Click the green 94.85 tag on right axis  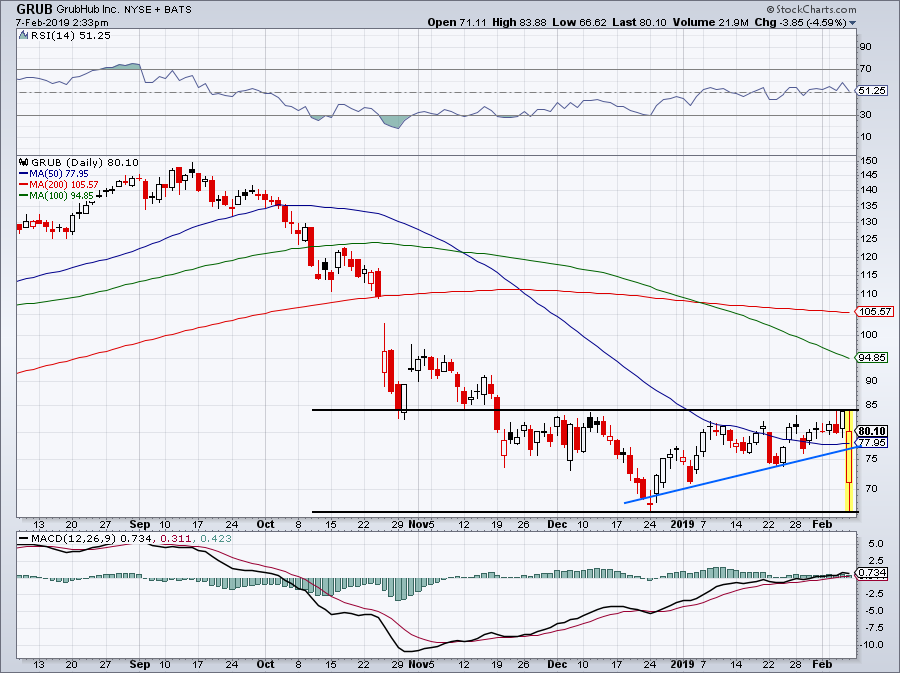(871, 357)
